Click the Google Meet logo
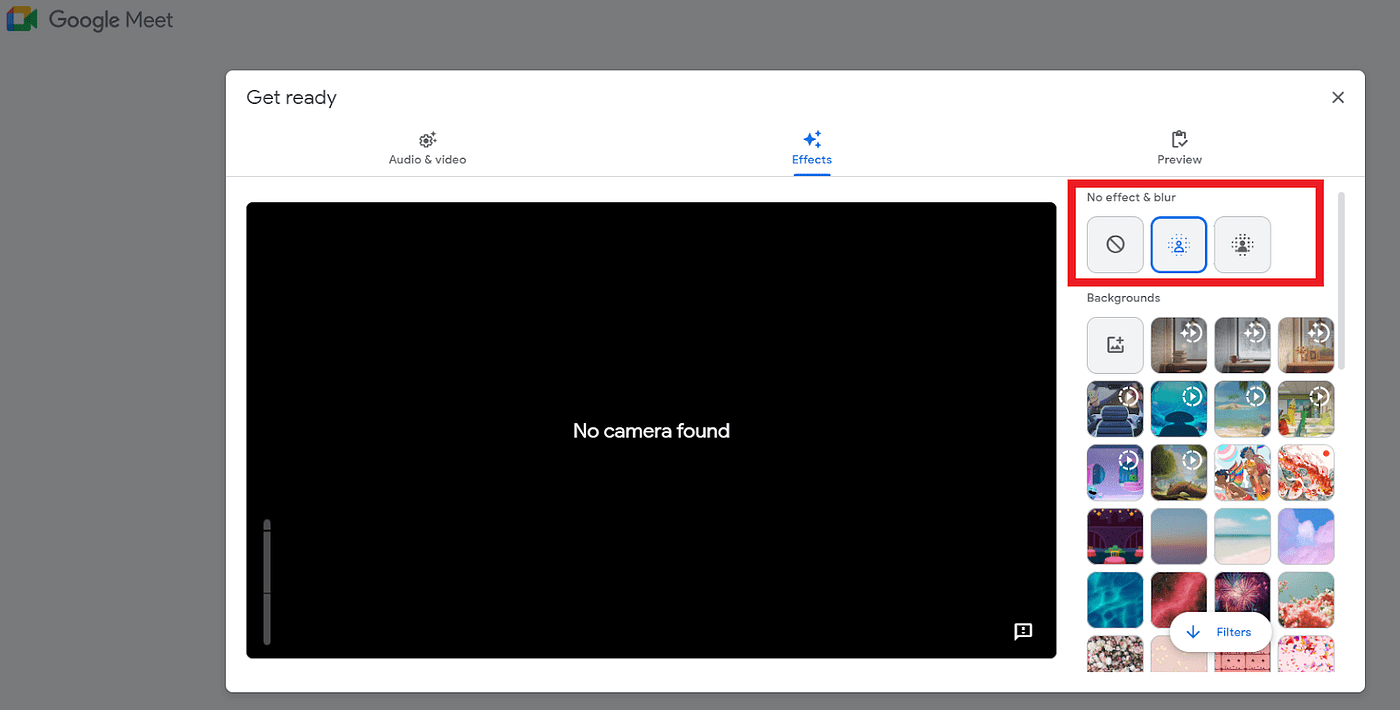 (90, 19)
